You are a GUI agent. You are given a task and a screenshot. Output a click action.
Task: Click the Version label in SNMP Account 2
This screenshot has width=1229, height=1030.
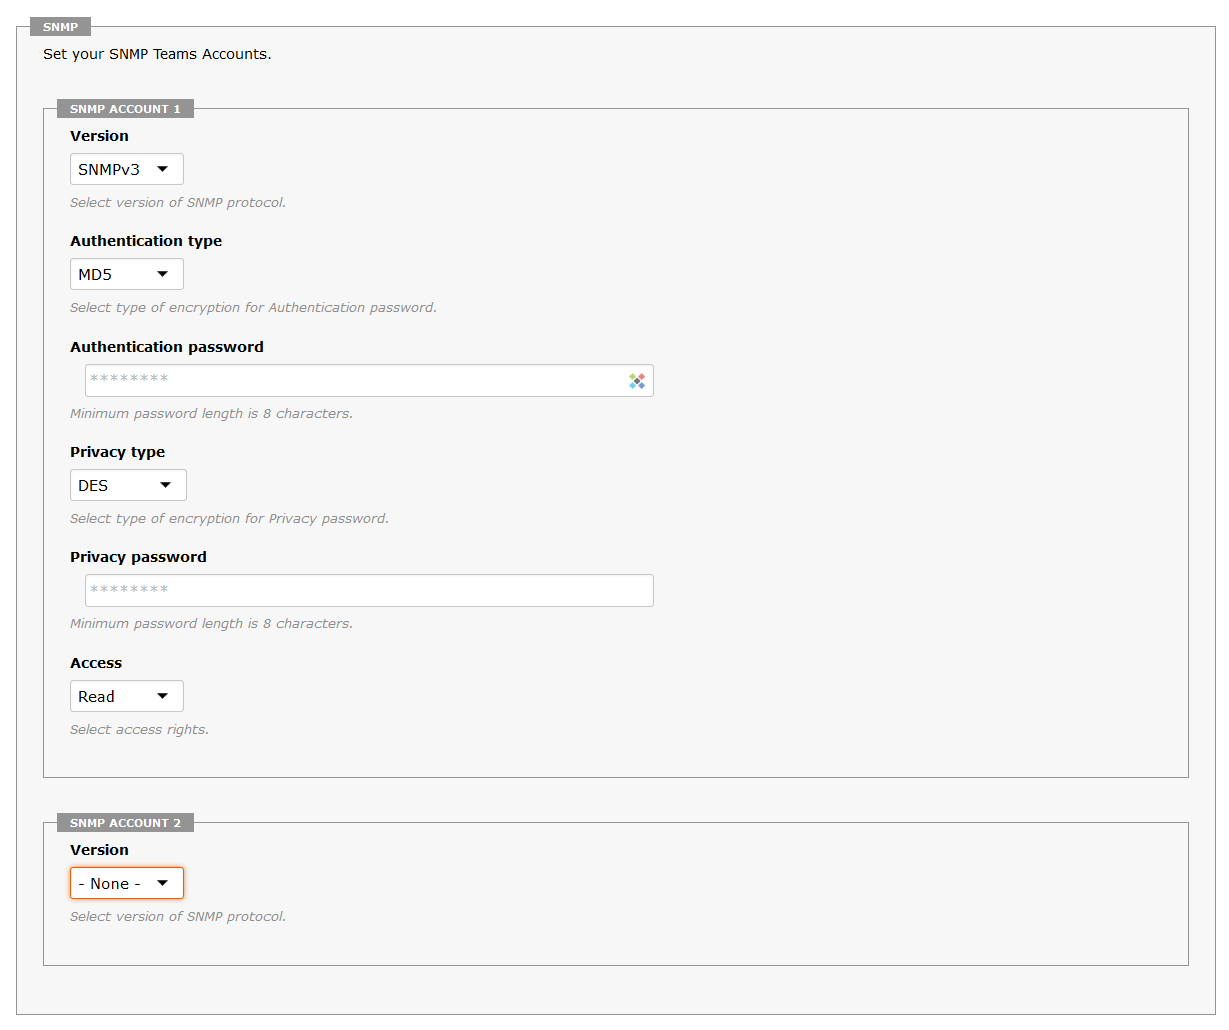(x=99, y=850)
